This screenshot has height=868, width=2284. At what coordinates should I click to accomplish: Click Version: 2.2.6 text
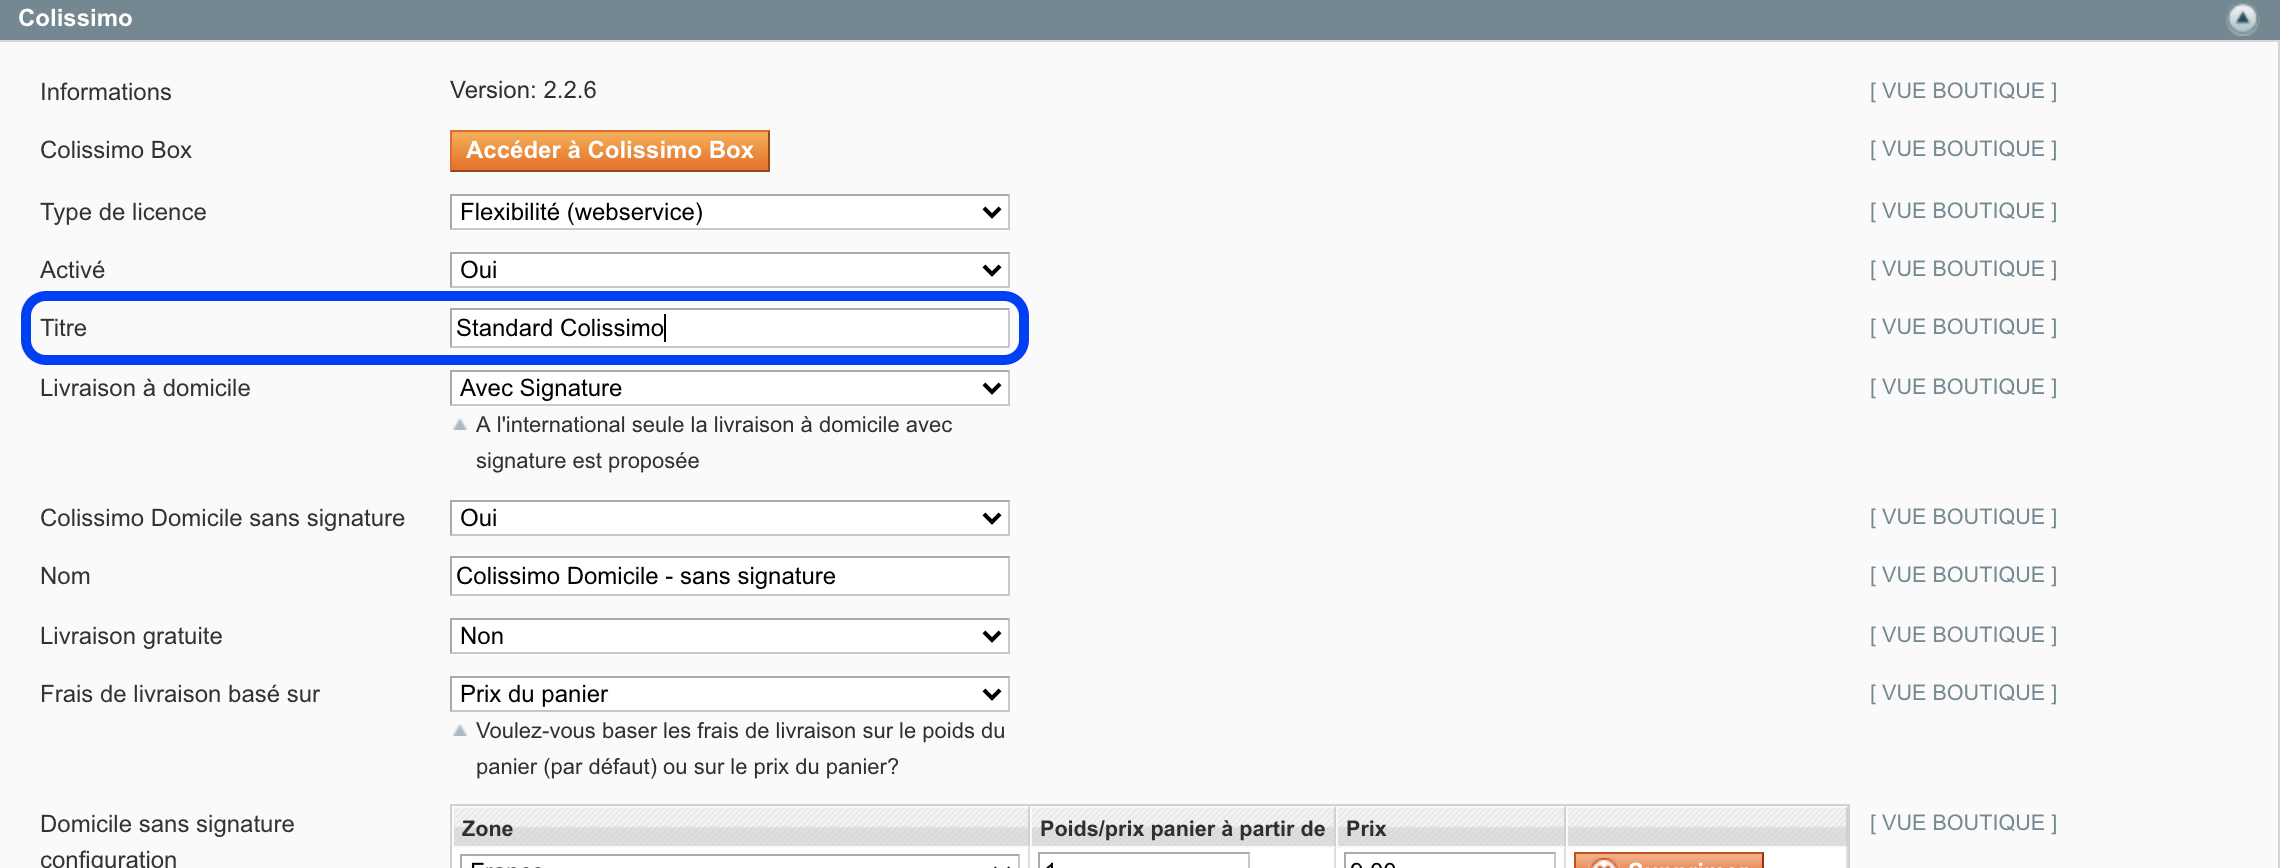523,90
